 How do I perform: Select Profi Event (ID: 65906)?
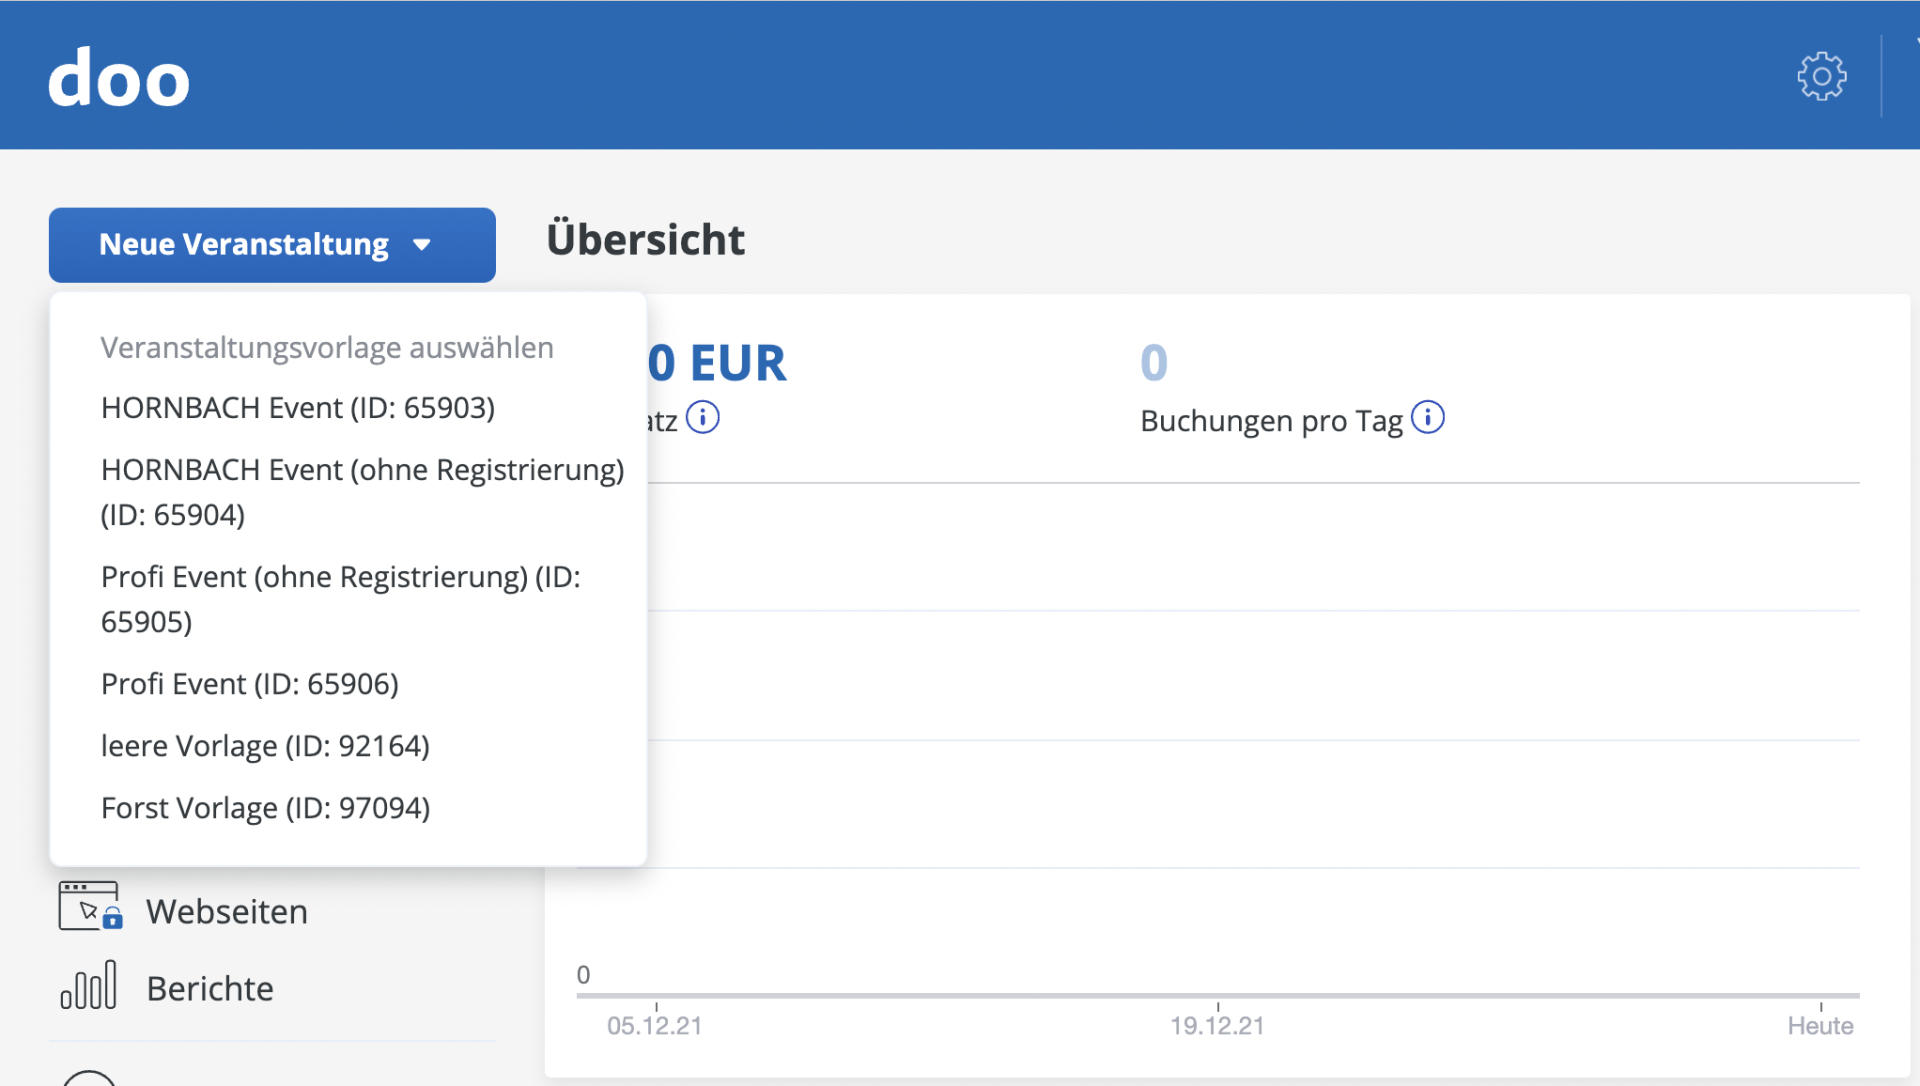(250, 684)
